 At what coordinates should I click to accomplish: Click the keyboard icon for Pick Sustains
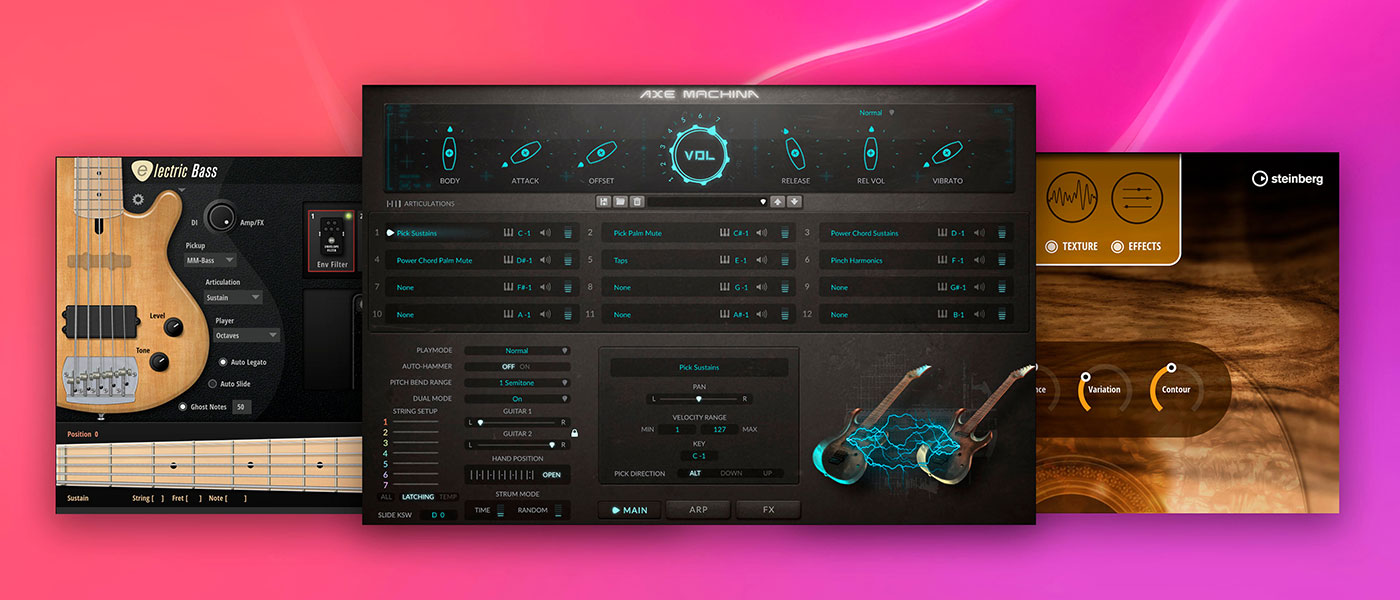[507, 233]
